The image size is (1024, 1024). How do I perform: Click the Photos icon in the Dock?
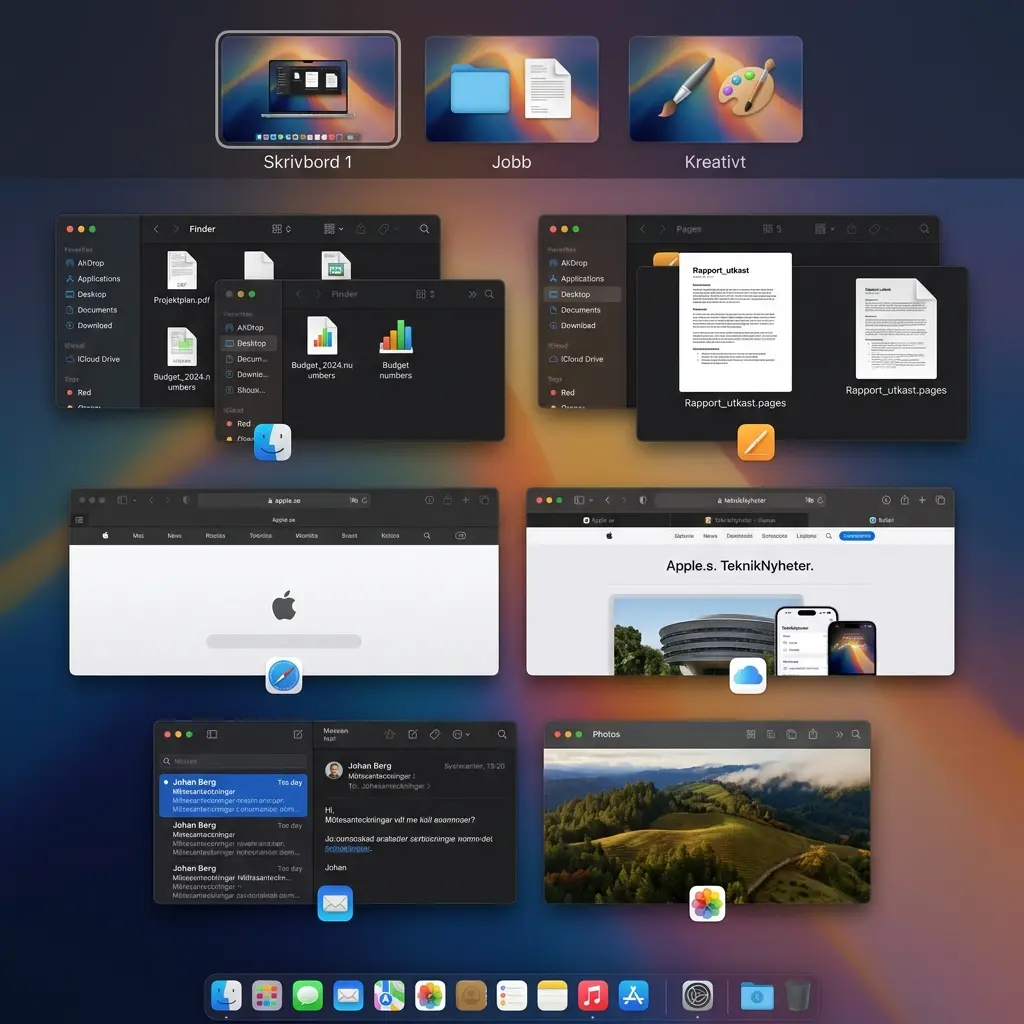tap(430, 996)
